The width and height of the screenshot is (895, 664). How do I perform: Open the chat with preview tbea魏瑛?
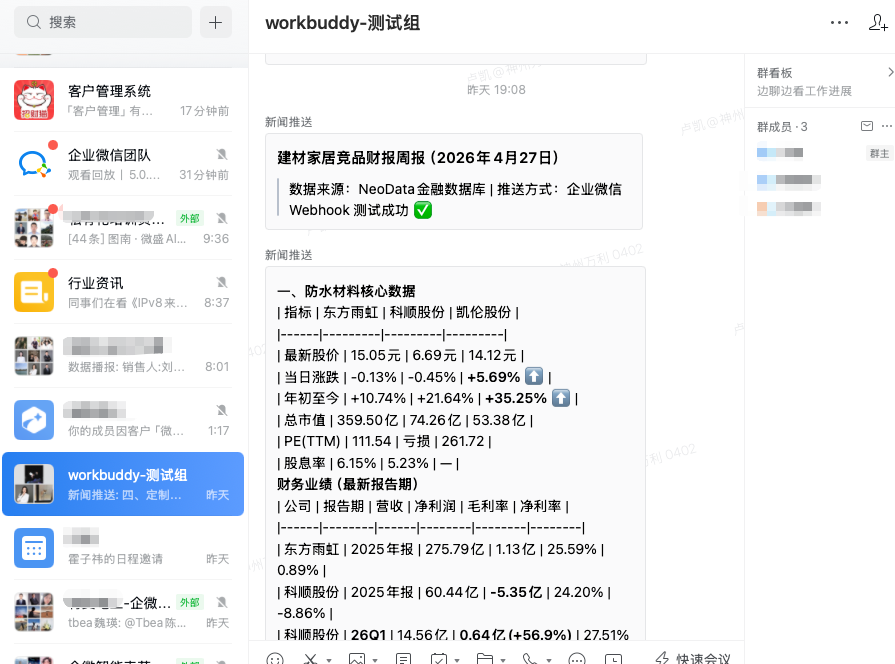(123, 612)
